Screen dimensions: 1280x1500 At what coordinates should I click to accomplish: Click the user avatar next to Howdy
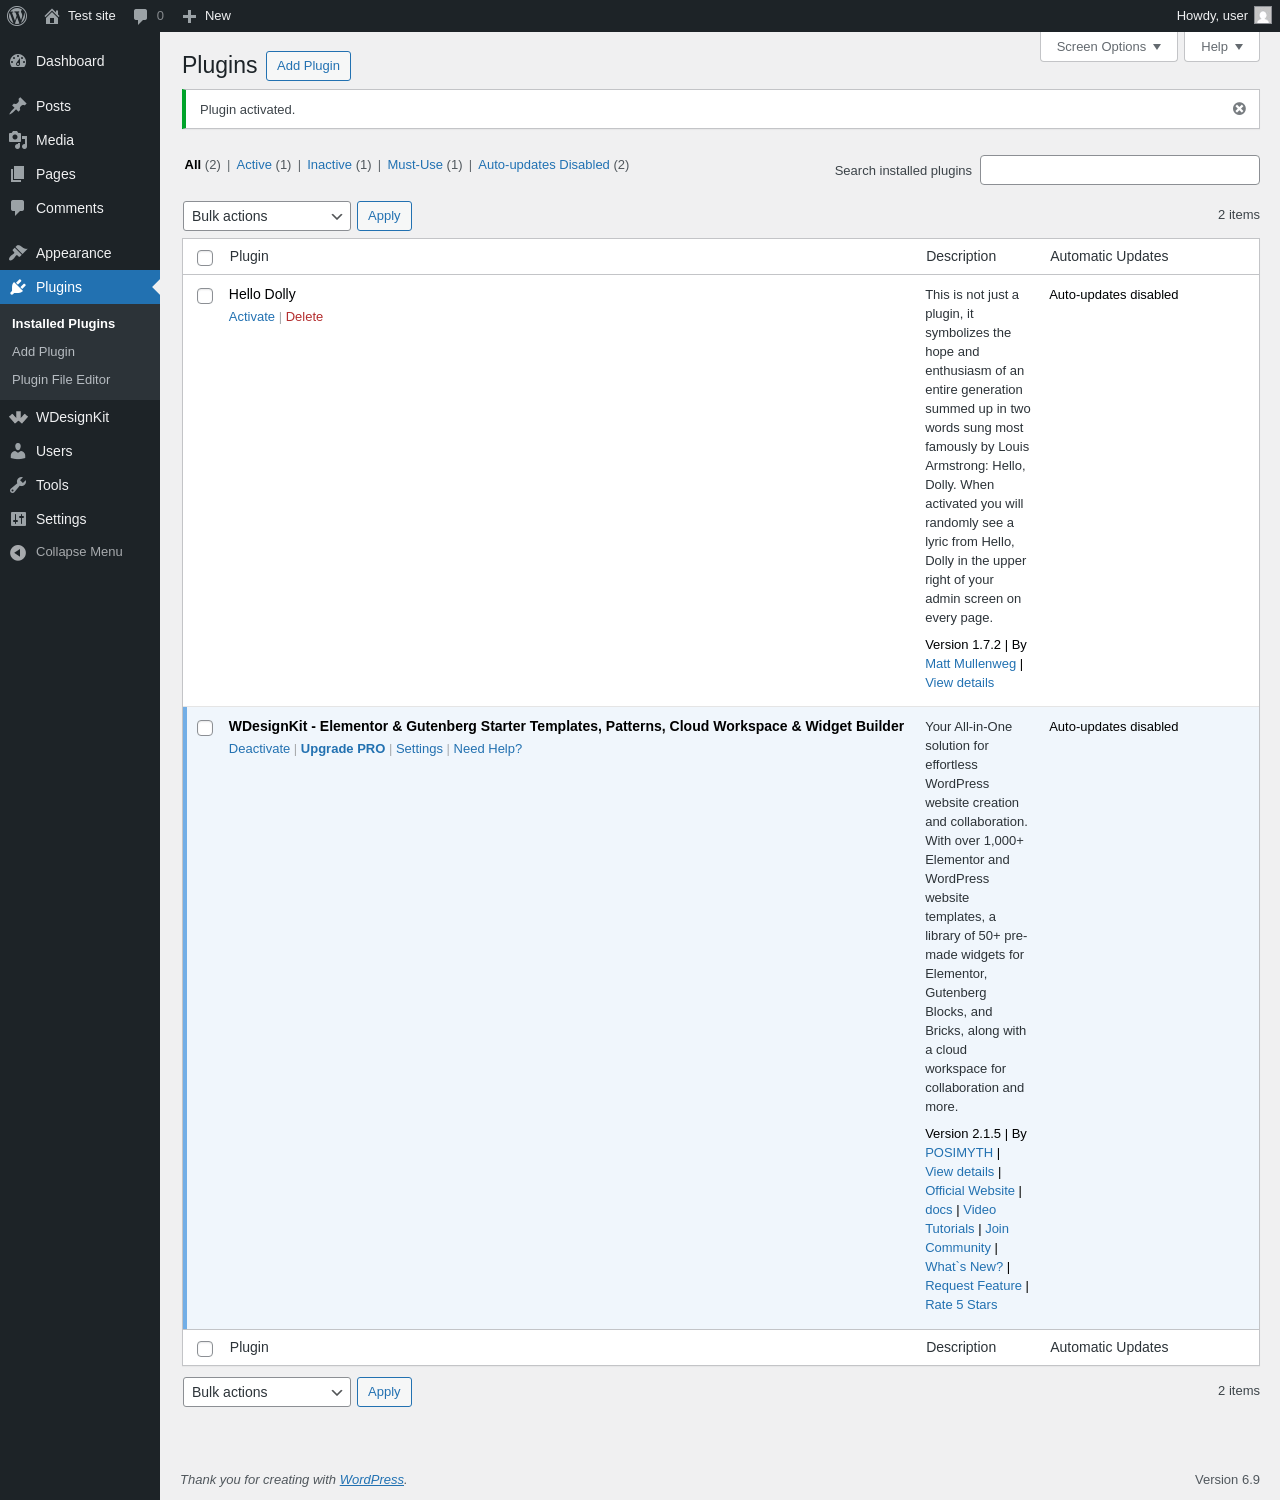[1263, 16]
